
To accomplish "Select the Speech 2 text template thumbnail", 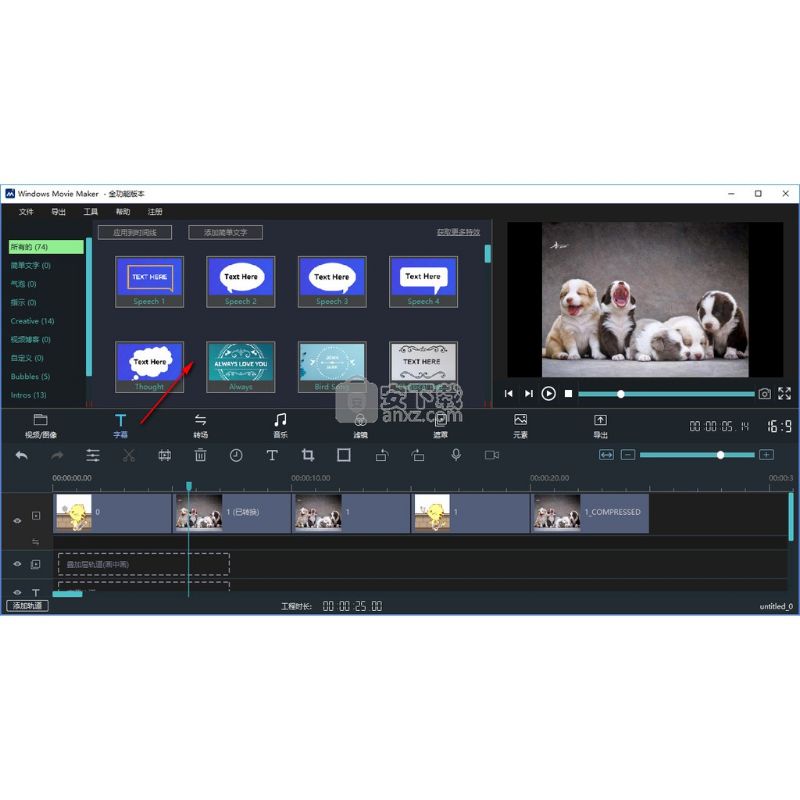I will point(240,278).
